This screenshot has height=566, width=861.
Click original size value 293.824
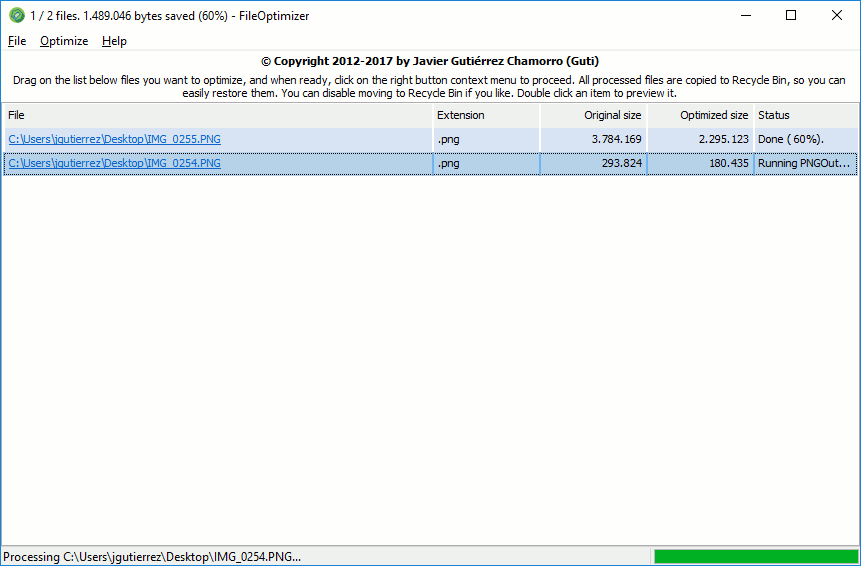622,164
